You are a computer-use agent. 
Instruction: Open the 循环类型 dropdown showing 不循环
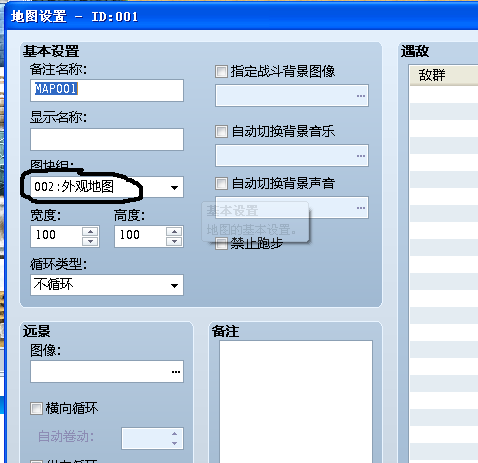[107, 285]
